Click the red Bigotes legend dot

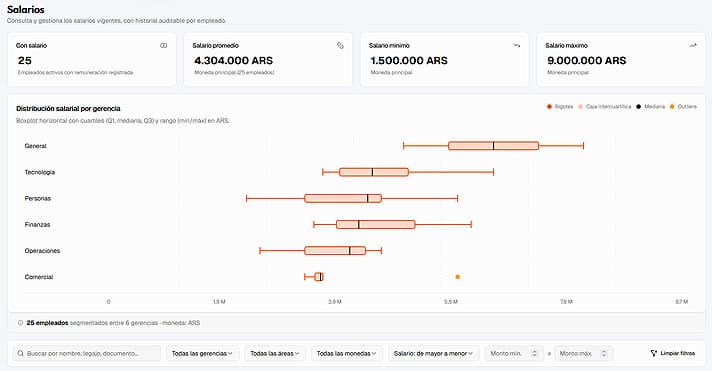click(x=549, y=107)
